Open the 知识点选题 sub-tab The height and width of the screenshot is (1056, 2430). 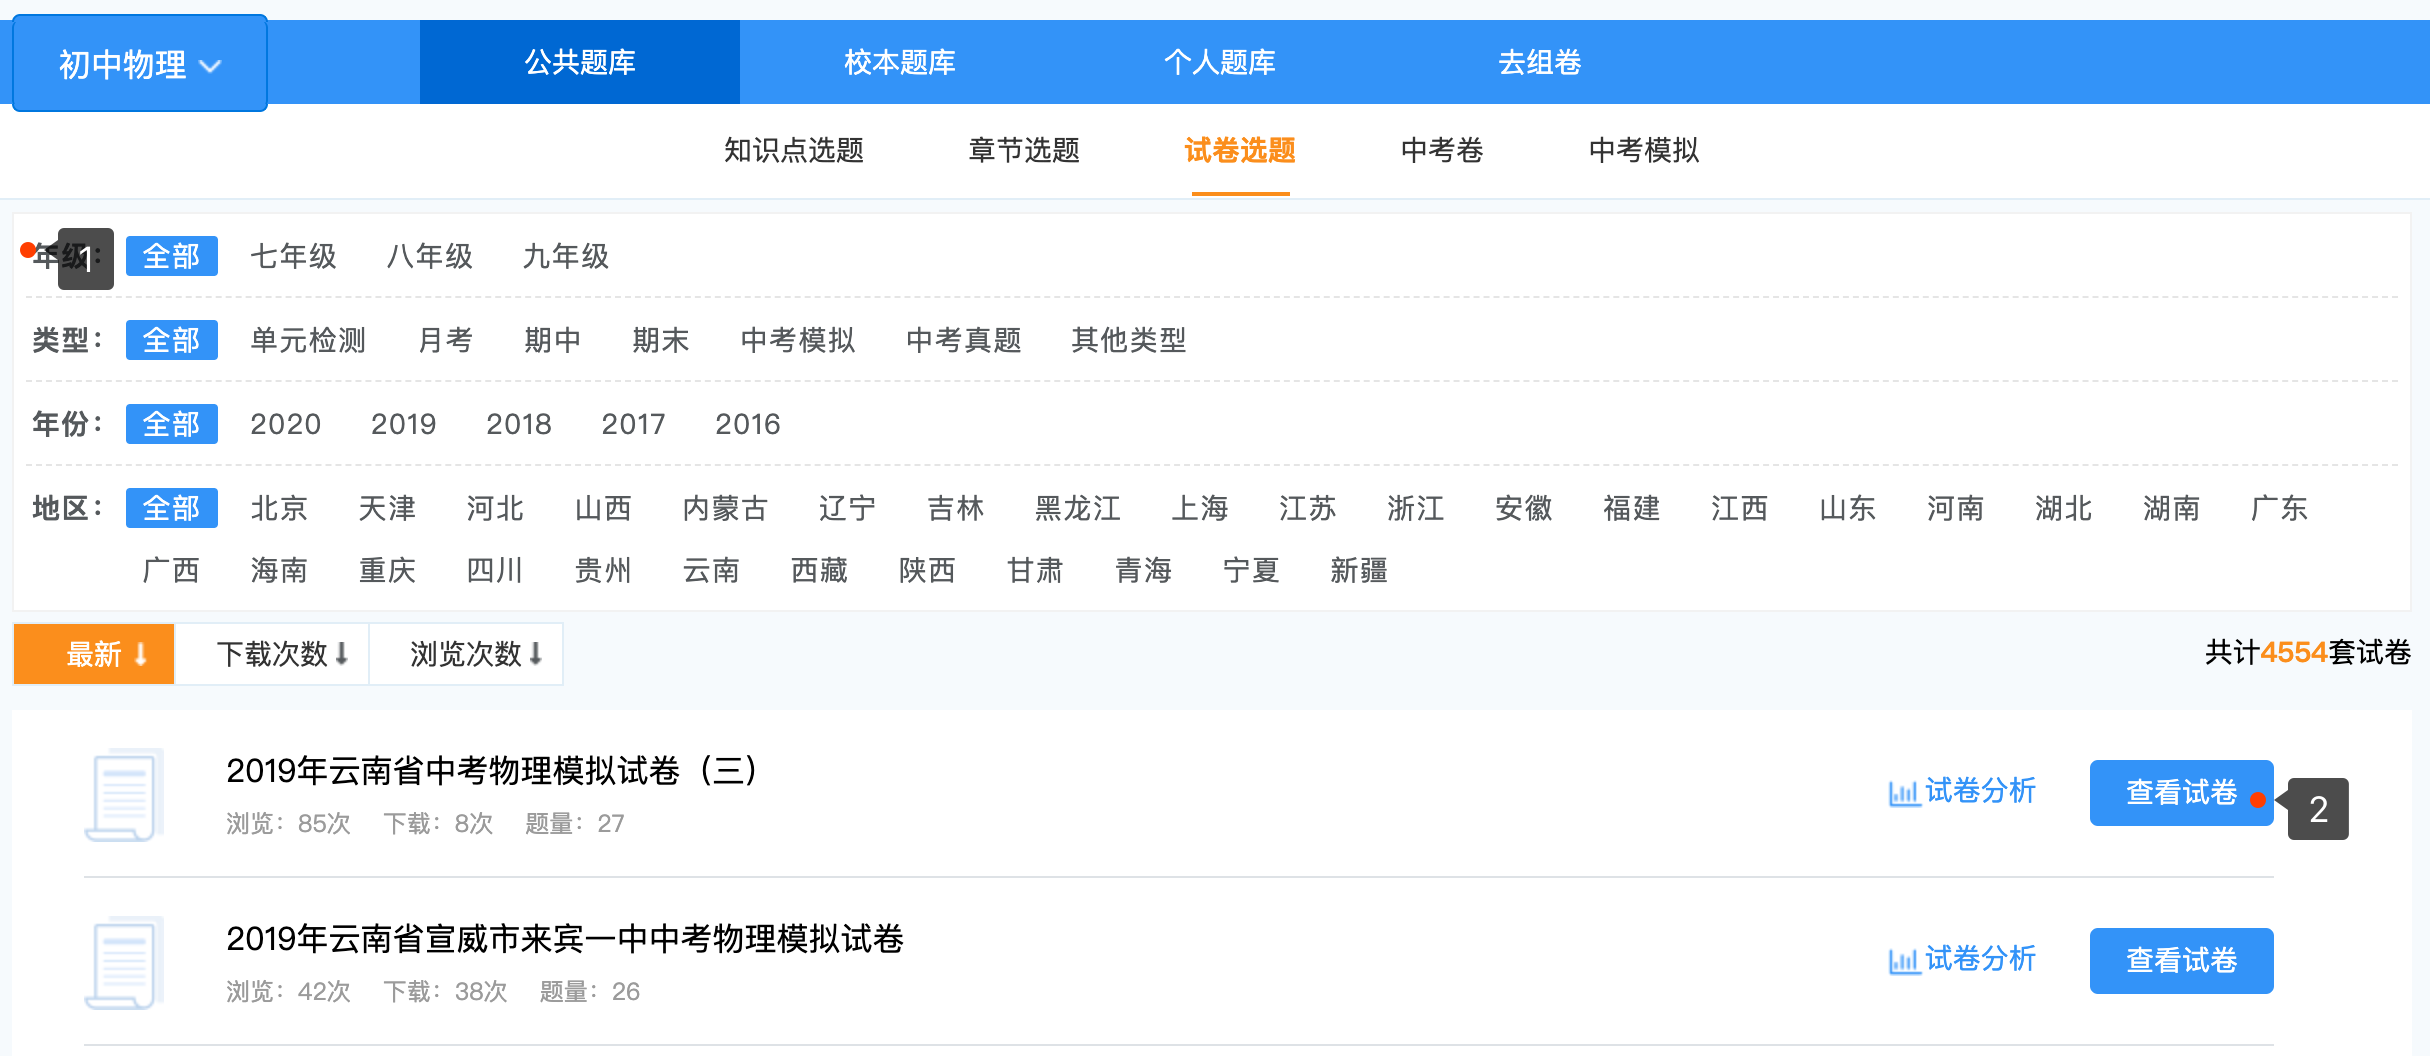pyautogui.click(x=794, y=150)
